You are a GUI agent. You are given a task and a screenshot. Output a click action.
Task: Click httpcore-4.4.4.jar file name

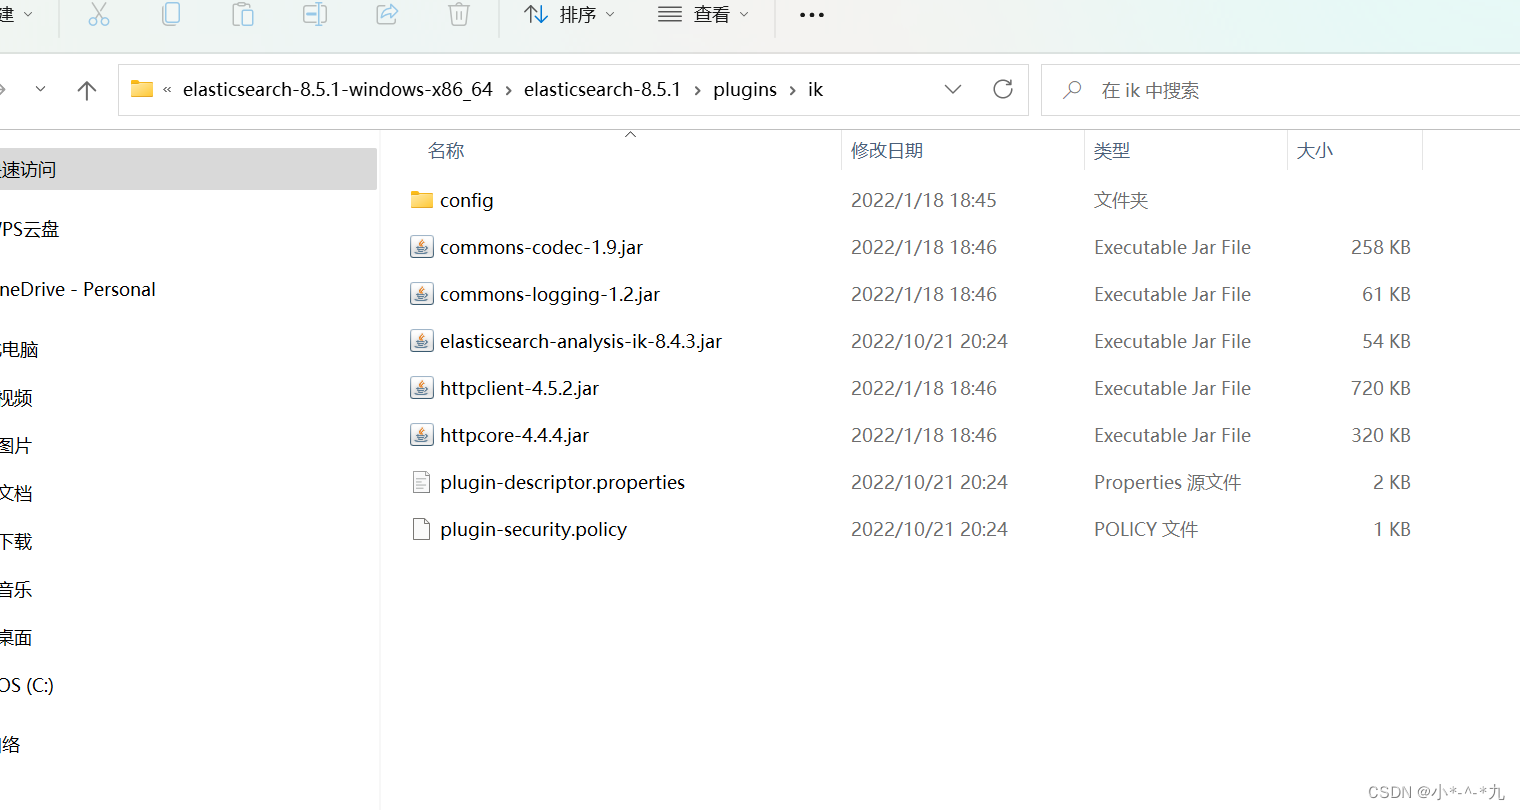tap(514, 435)
